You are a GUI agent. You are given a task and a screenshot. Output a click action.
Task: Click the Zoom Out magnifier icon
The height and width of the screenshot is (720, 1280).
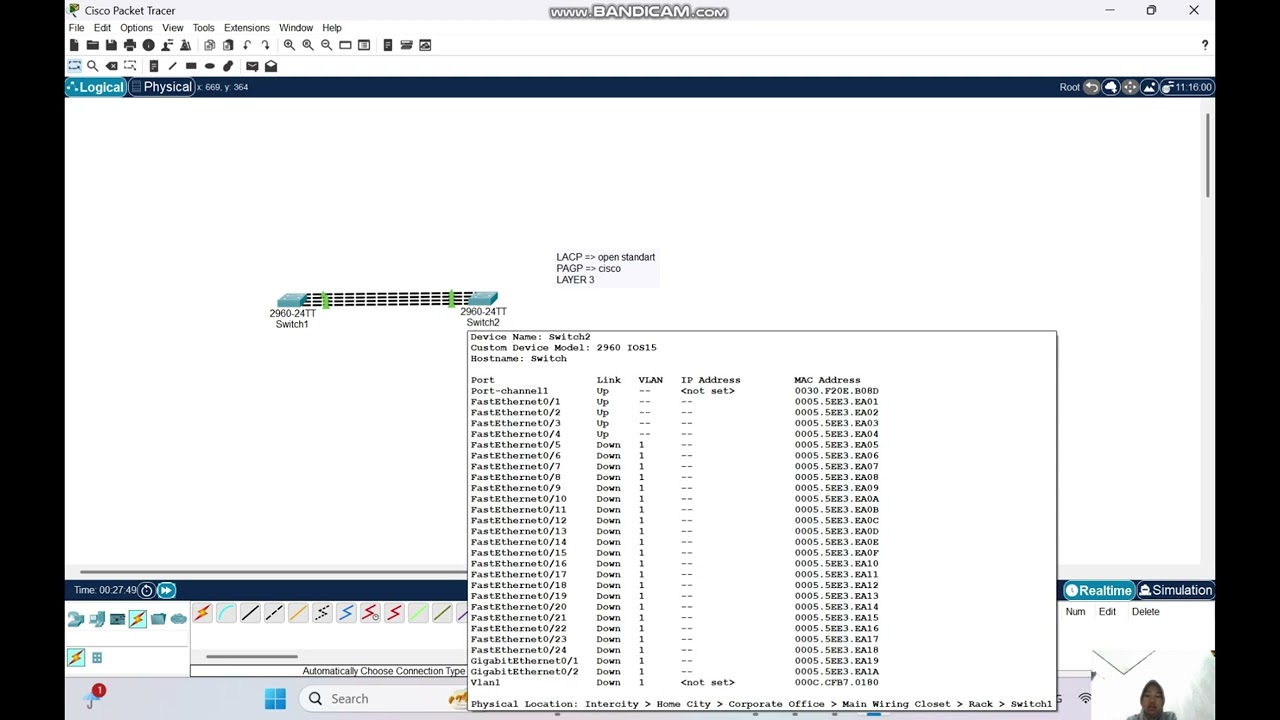click(326, 45)
